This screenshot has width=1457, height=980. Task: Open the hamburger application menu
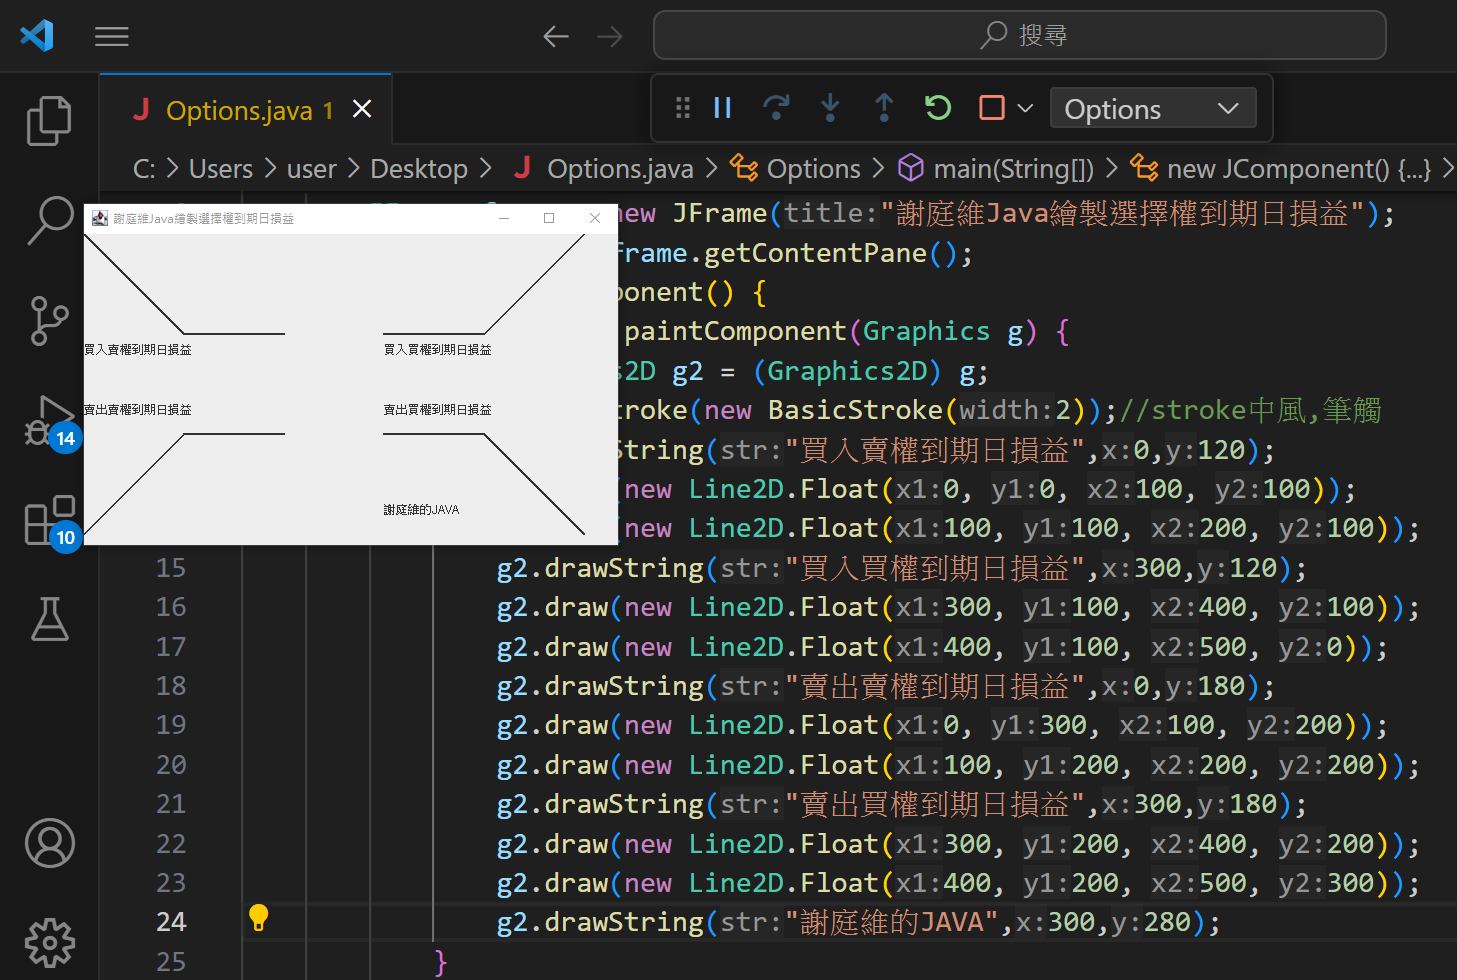pyautogui.click(x=112, y=37)
